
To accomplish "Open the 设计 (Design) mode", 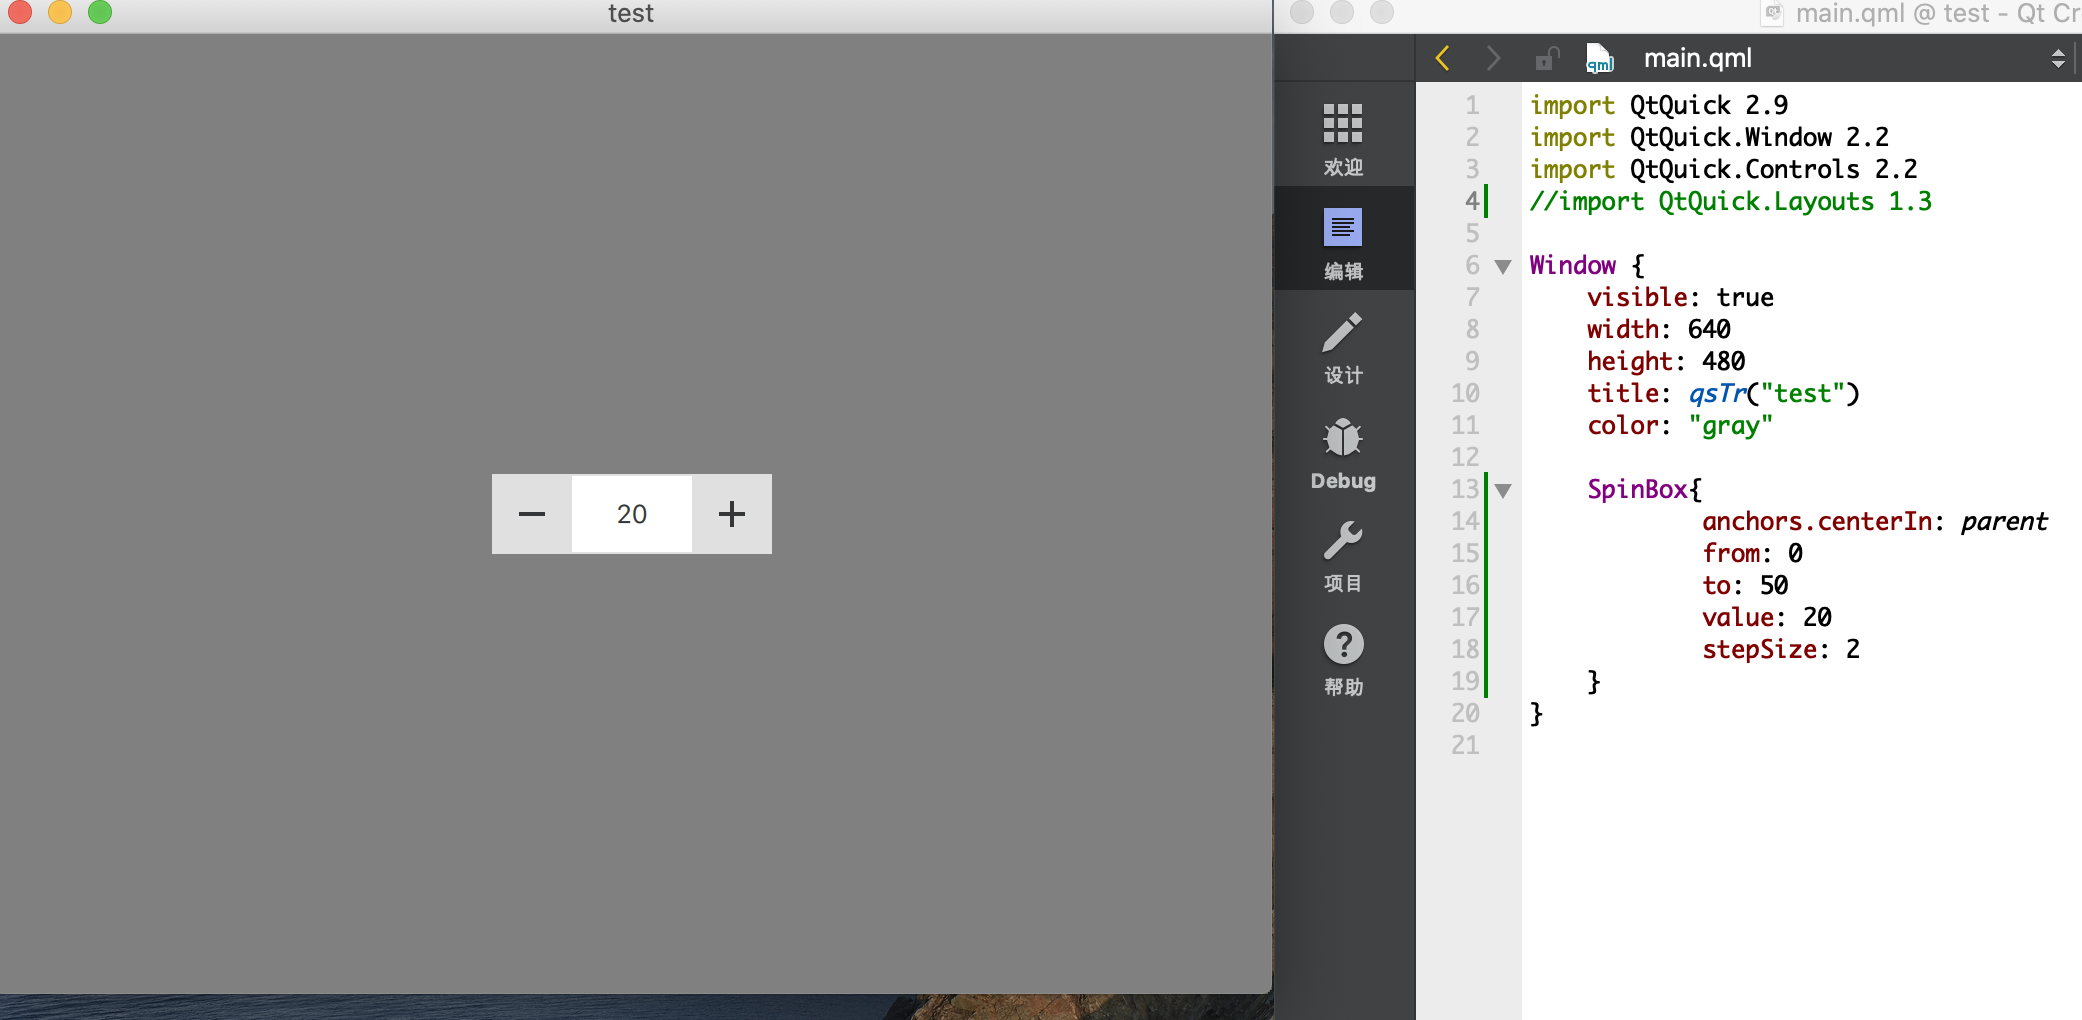I will (1343, 345).
